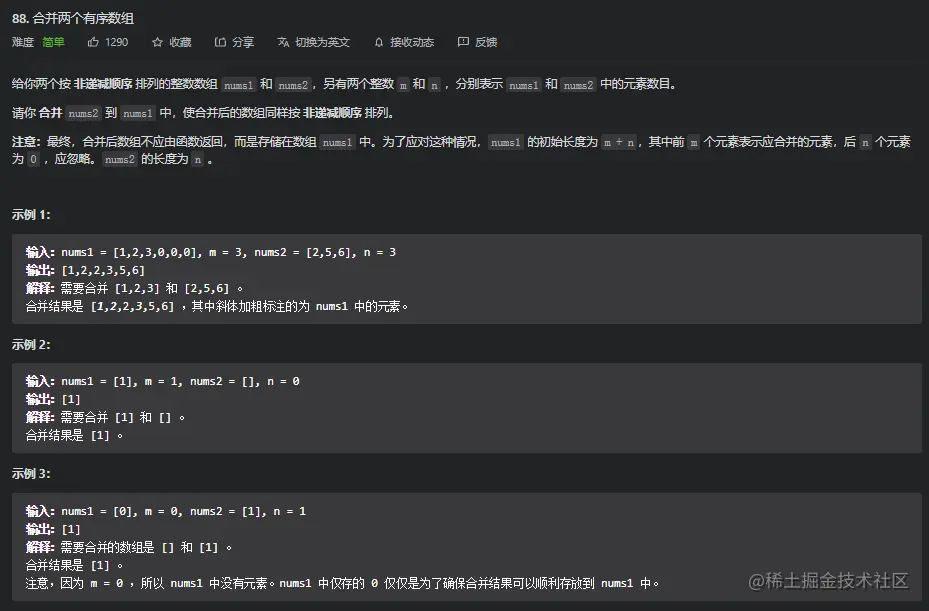
Task: Click the bold 注意: note label
Action: point(26,142)
